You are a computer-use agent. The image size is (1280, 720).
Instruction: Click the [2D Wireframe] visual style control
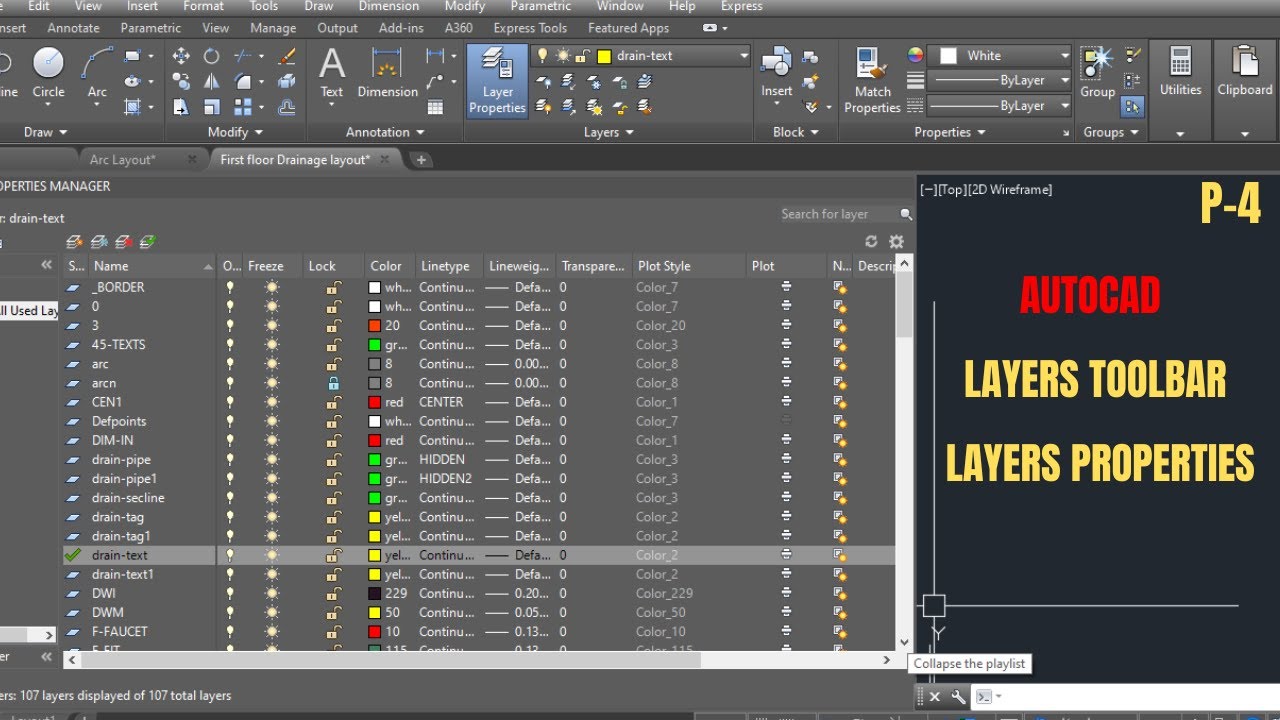coord(1010,189)
